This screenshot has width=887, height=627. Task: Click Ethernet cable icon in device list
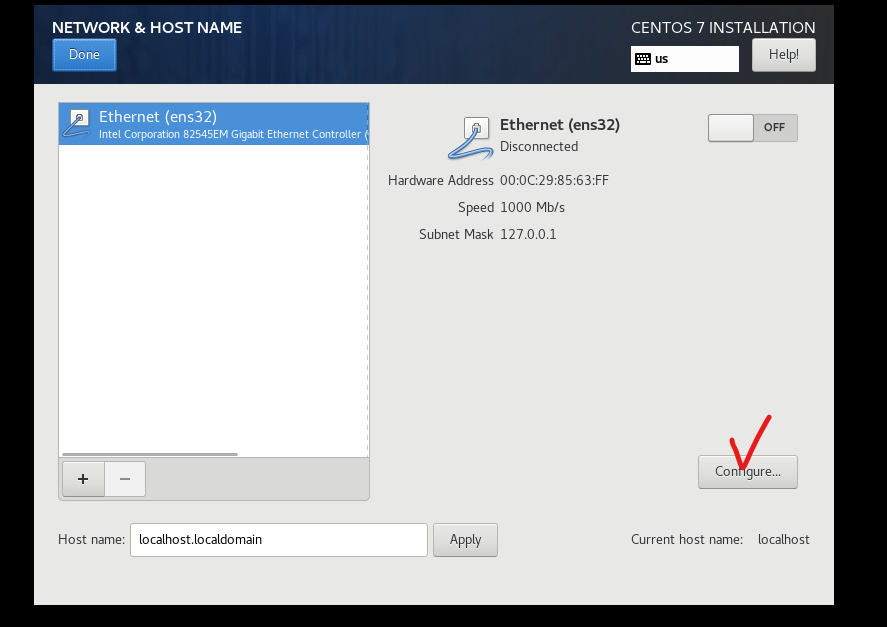(77, 124)
